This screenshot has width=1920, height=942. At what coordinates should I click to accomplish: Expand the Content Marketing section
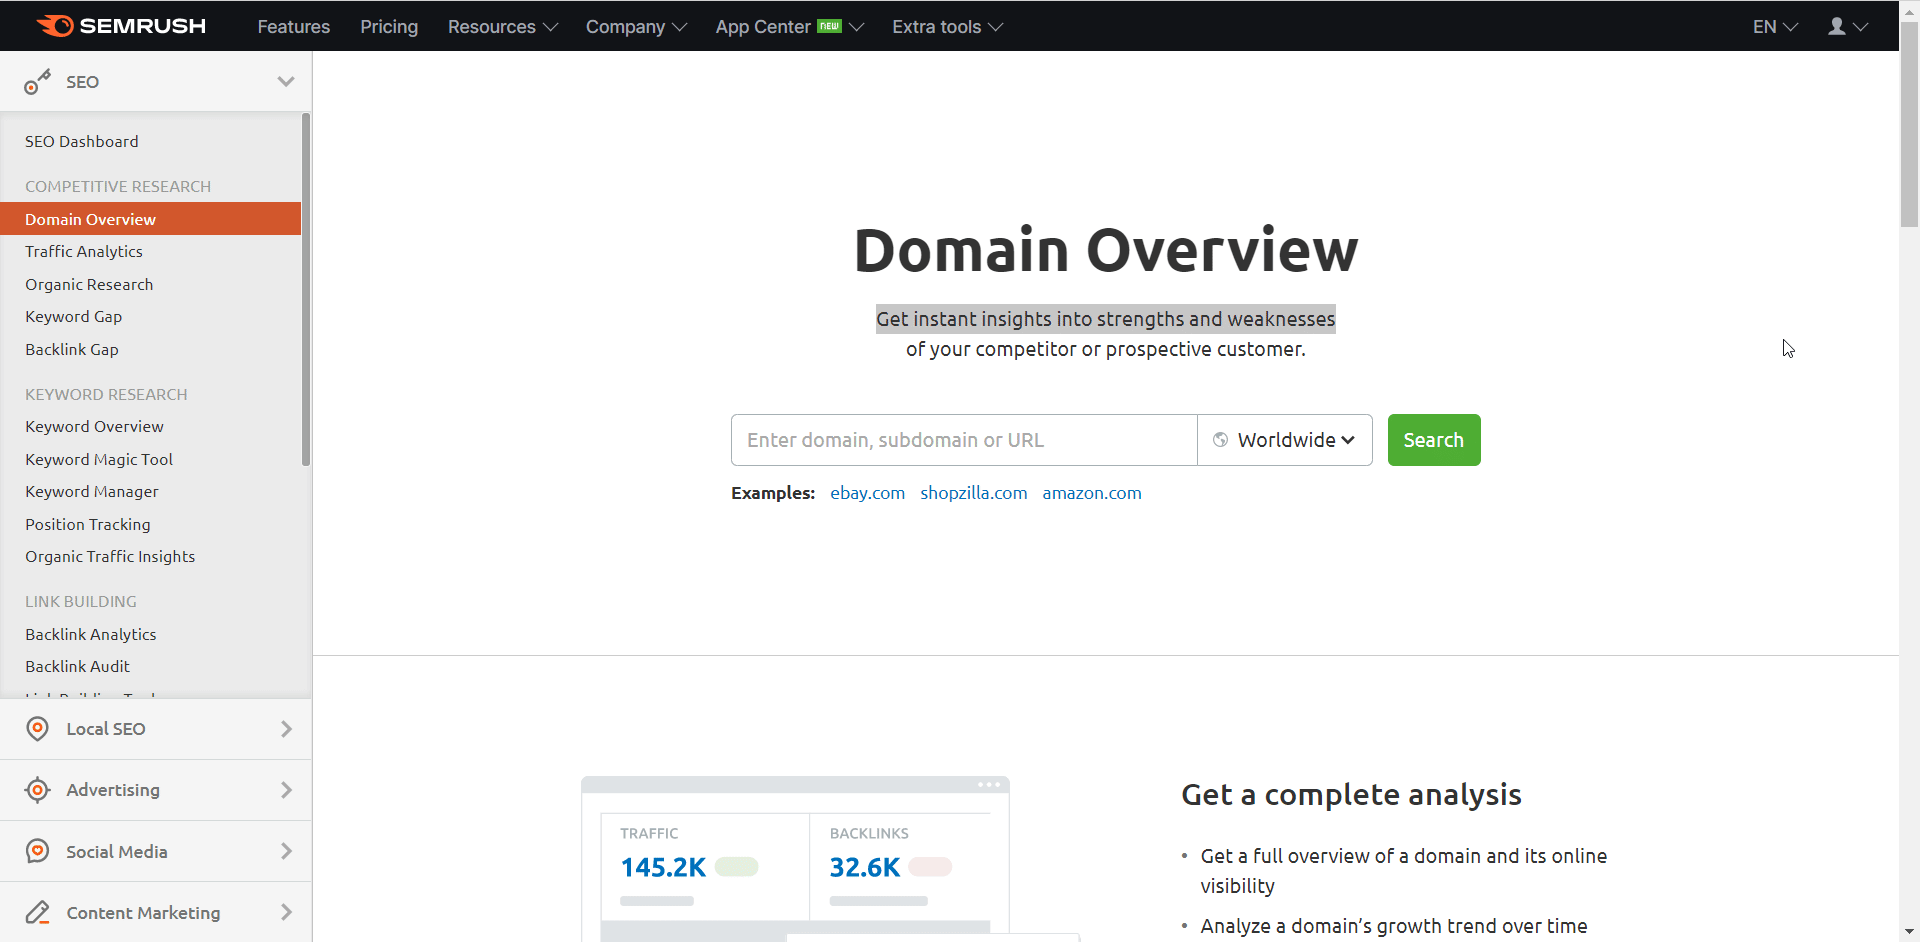[x=286, y=912]
